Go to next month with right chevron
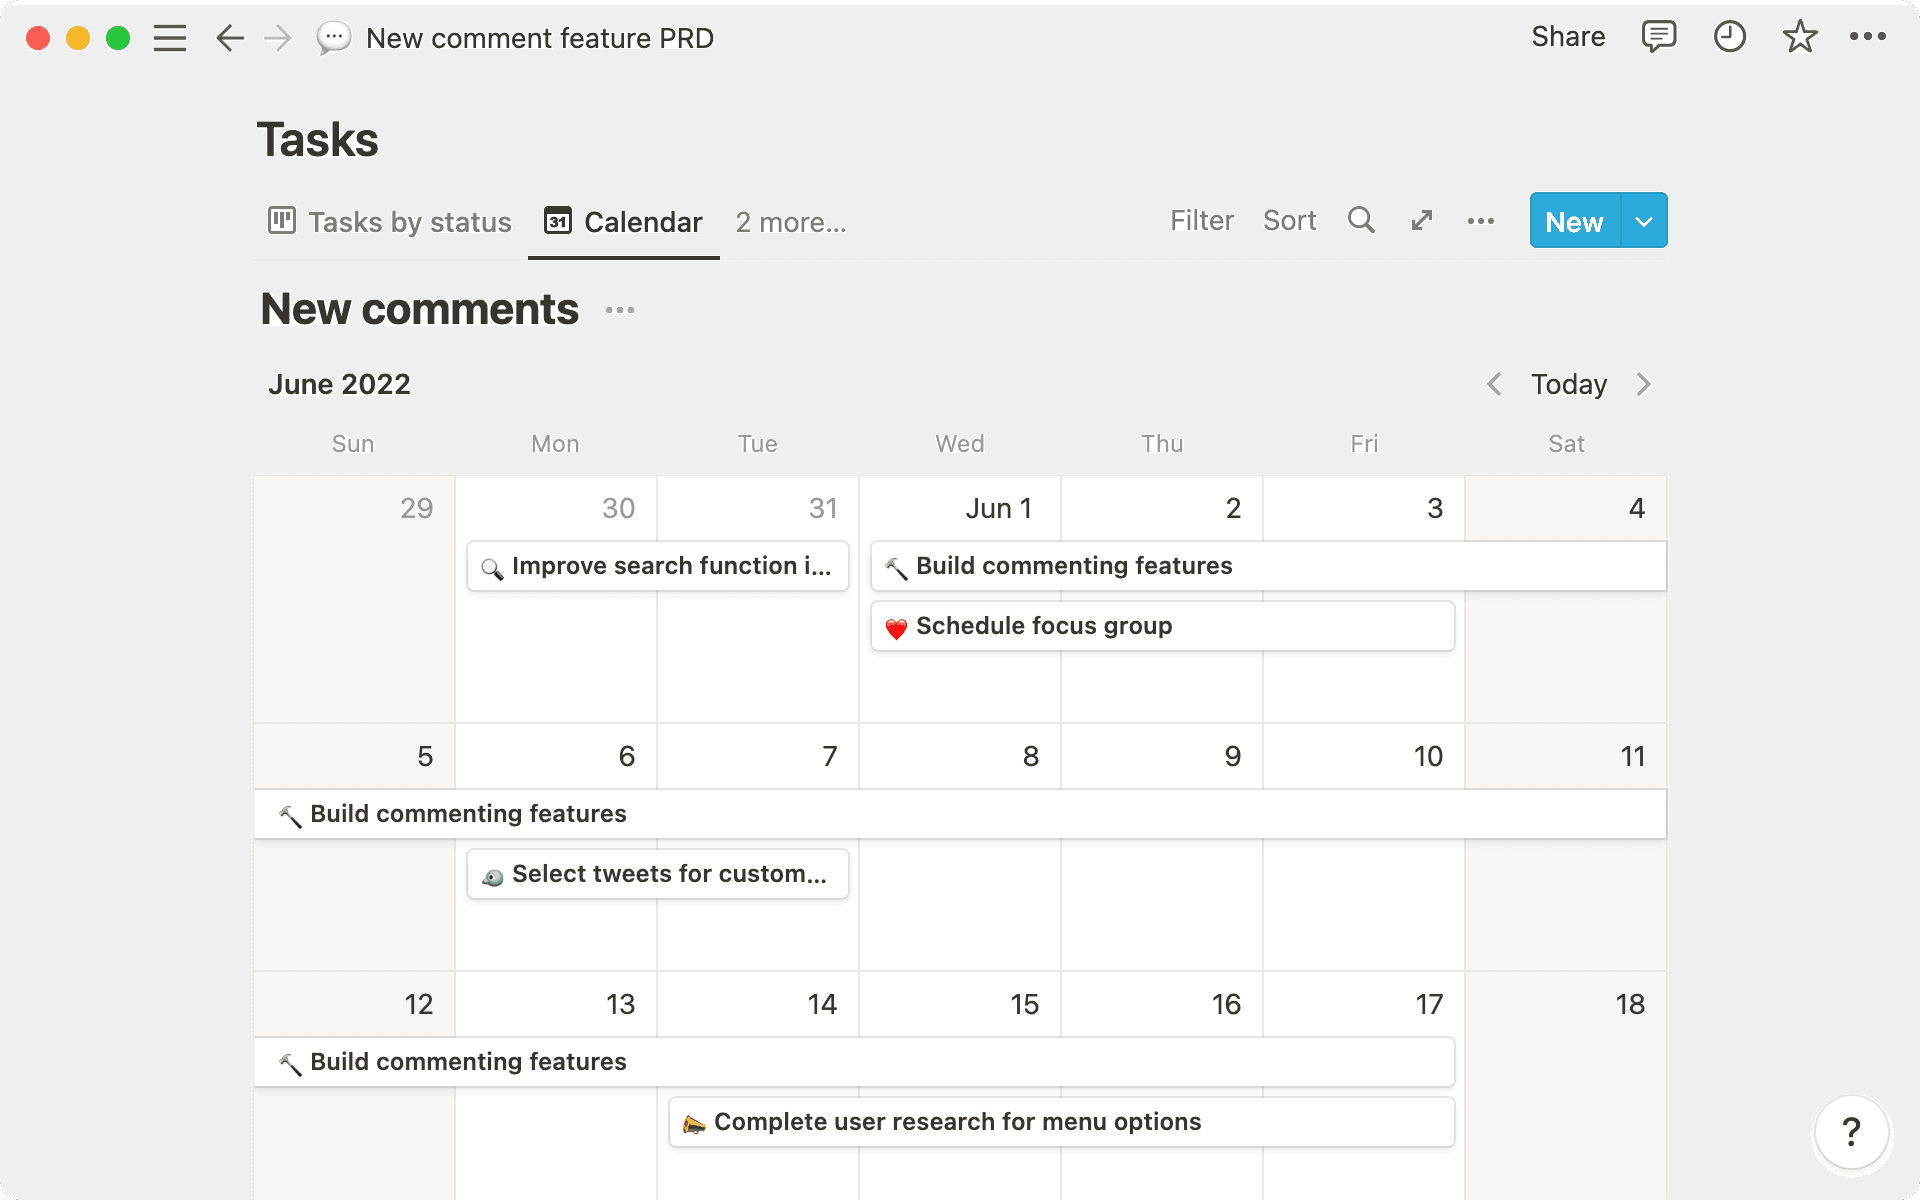Image resolution: width=1920 pixels, height=1200 pixels. point(1644,384)
